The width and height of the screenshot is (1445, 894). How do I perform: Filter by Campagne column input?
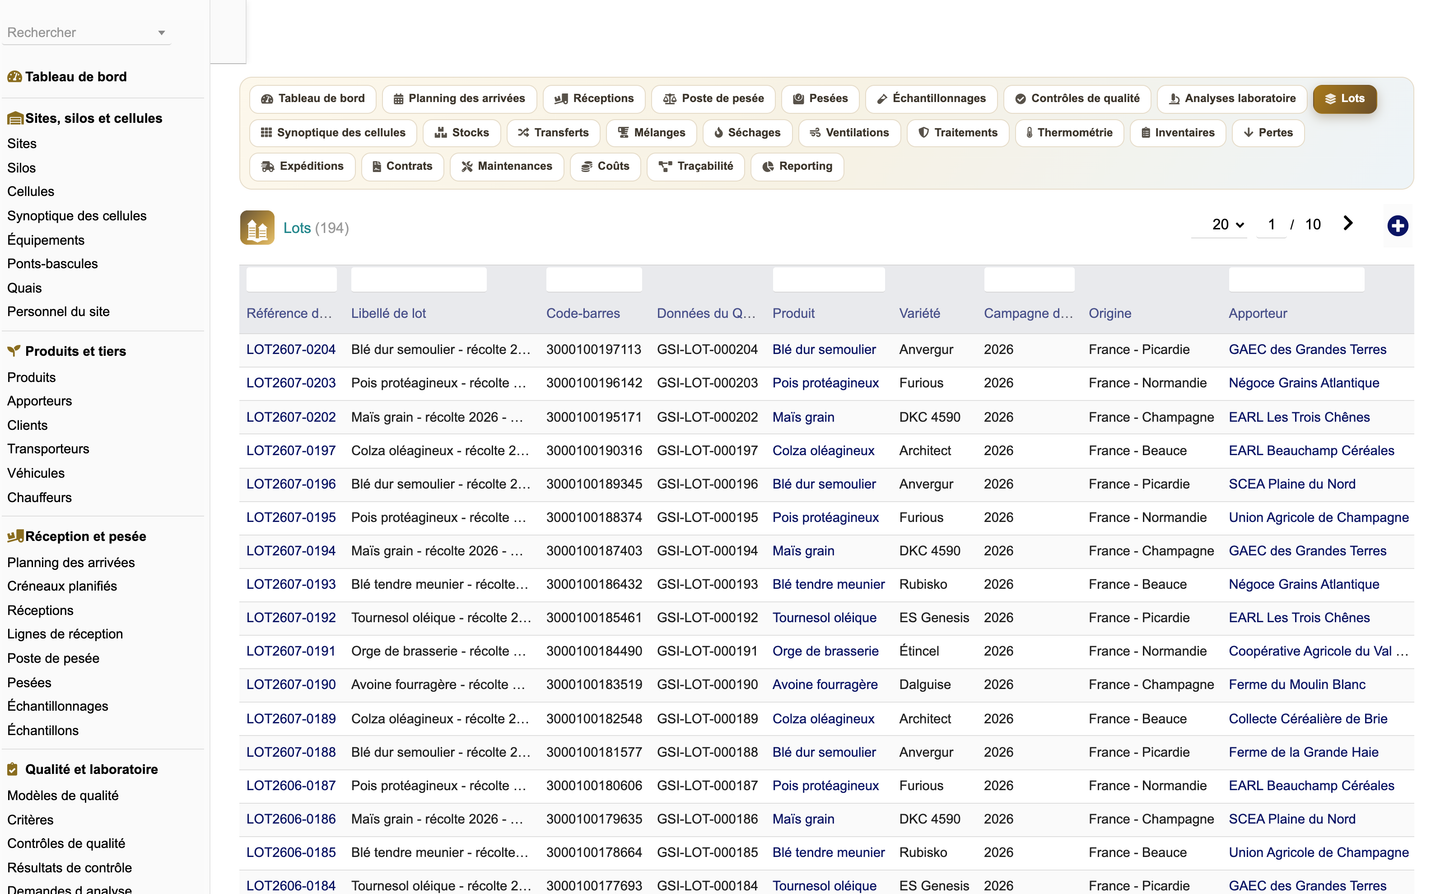point(1029,280)
